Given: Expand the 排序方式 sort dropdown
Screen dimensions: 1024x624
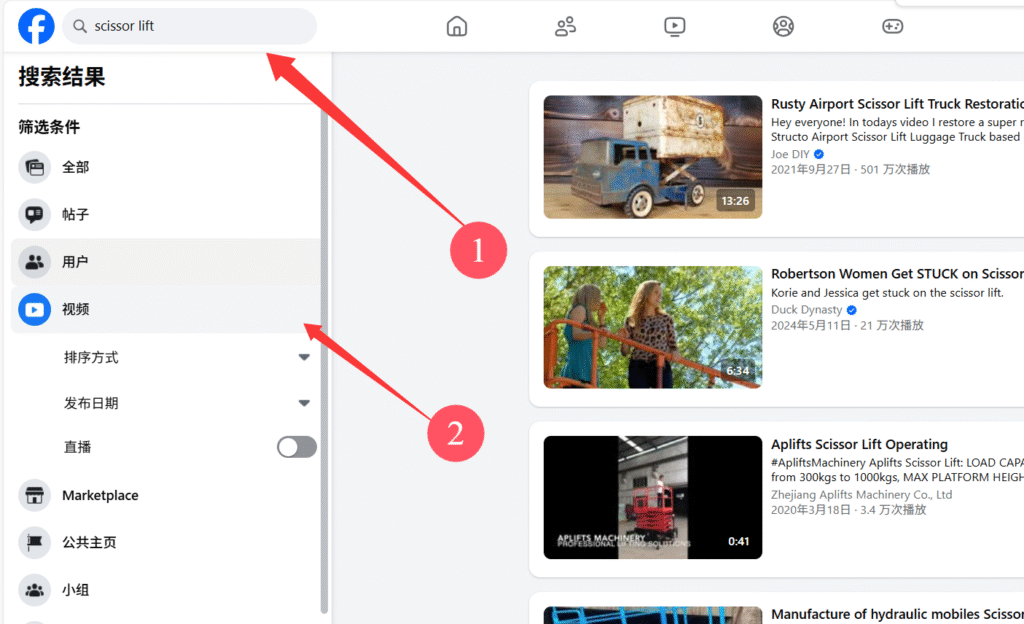Looking at the screenshot, I should (x=304, y=357).
